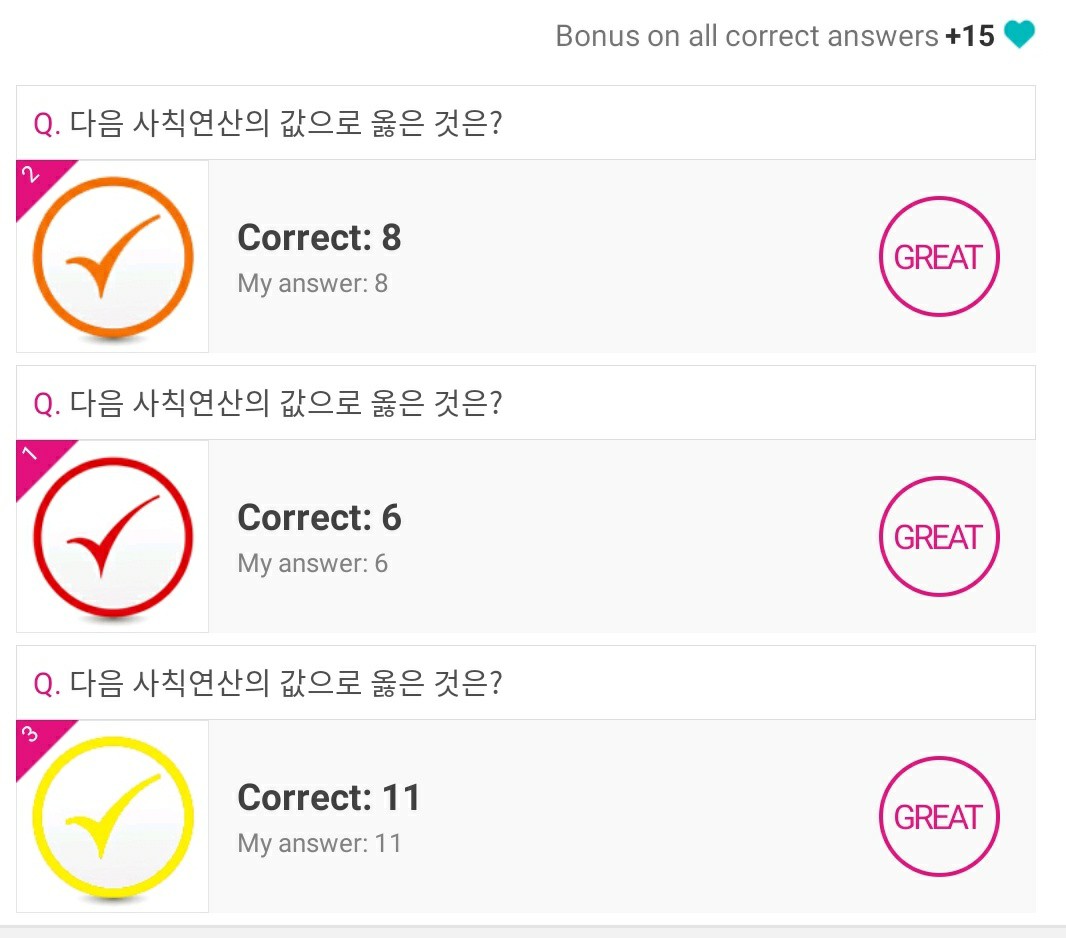Select the 'Correct: 6' result text

[319, 518]
